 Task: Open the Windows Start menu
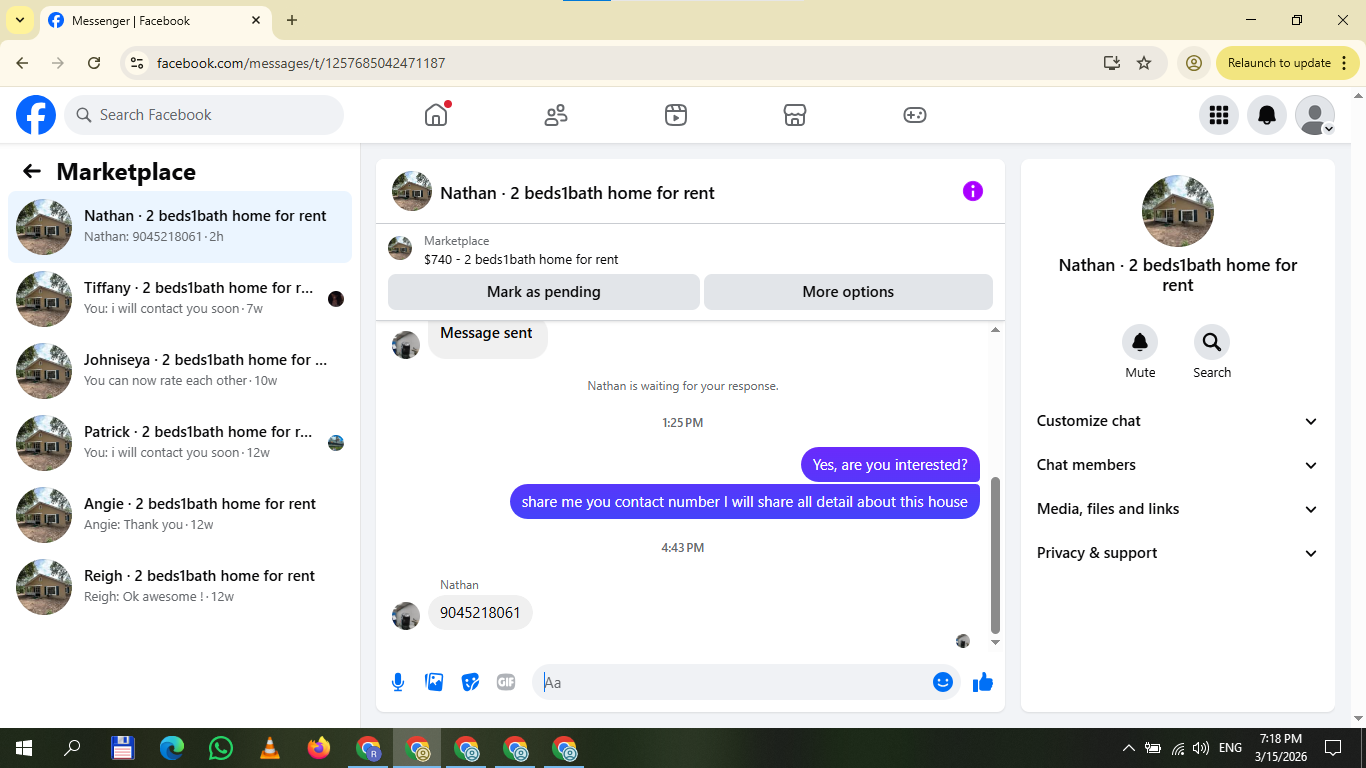click(24, 748)
